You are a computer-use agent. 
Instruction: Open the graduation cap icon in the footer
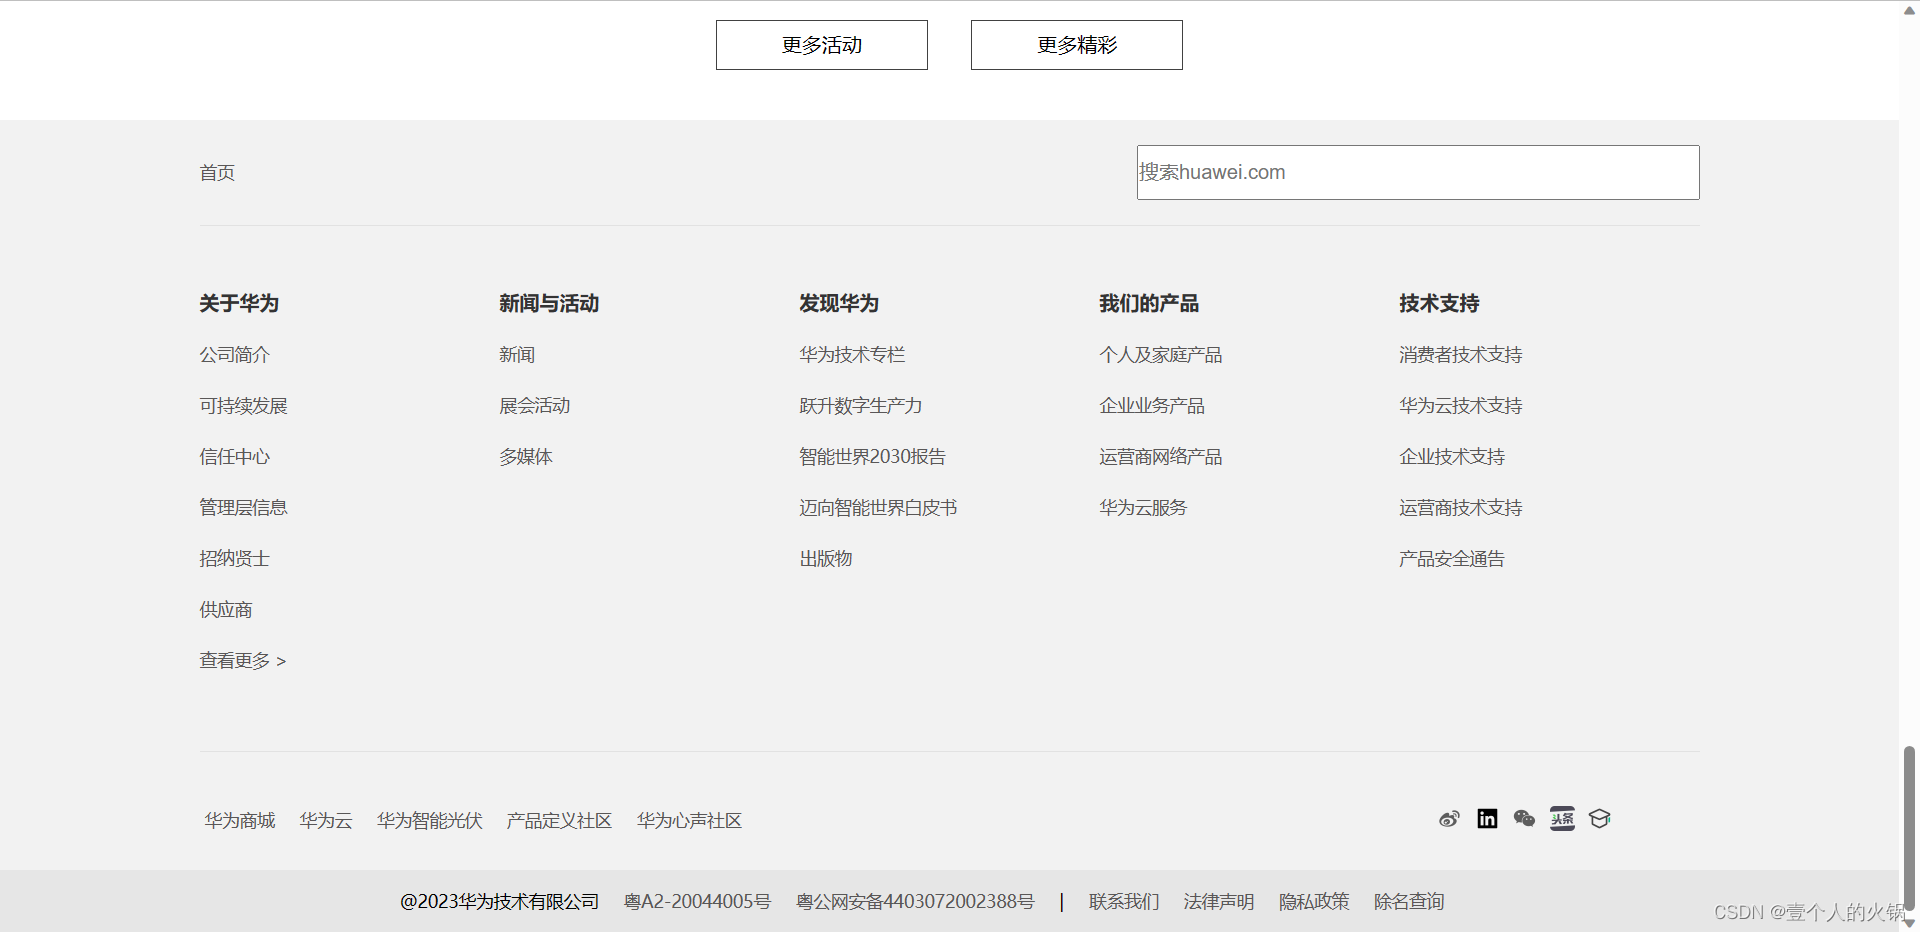click(1600, 819)
